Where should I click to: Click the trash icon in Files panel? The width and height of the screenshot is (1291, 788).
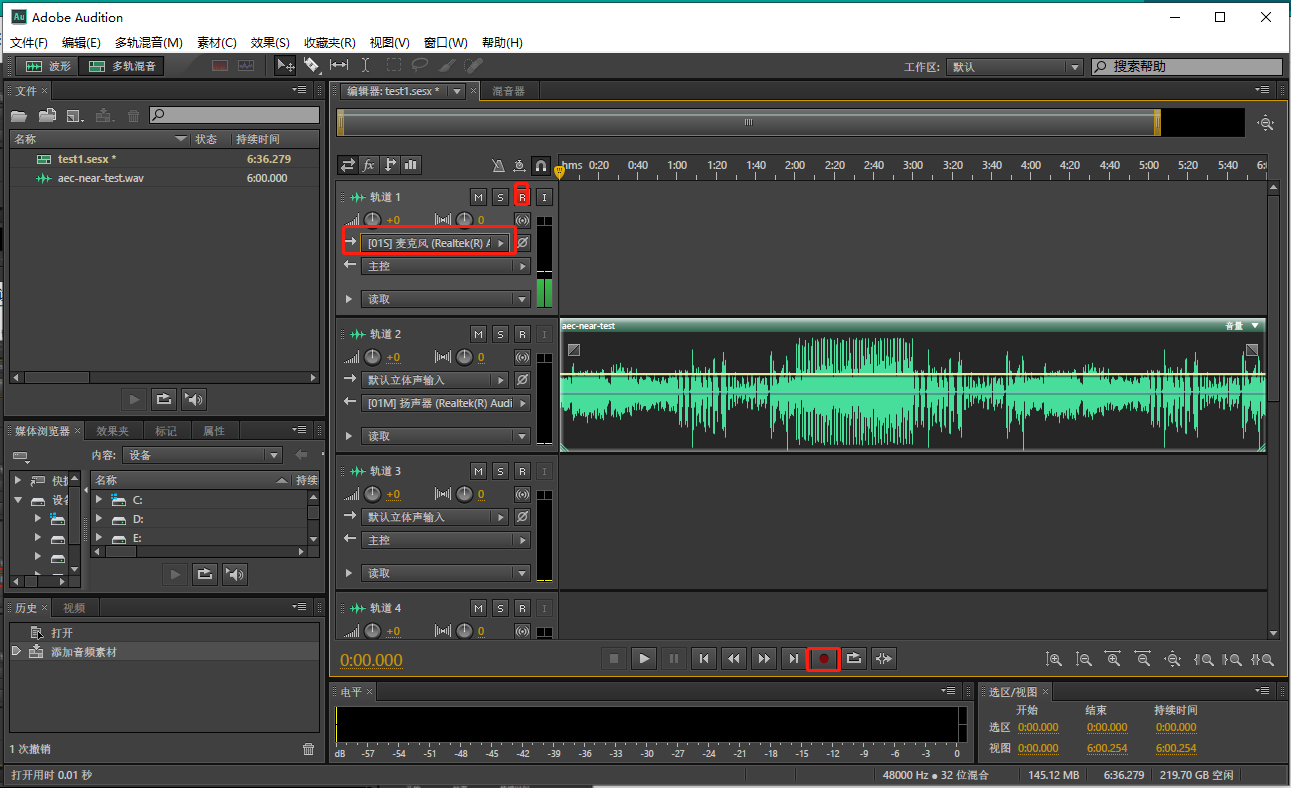[x=133, y=116]
